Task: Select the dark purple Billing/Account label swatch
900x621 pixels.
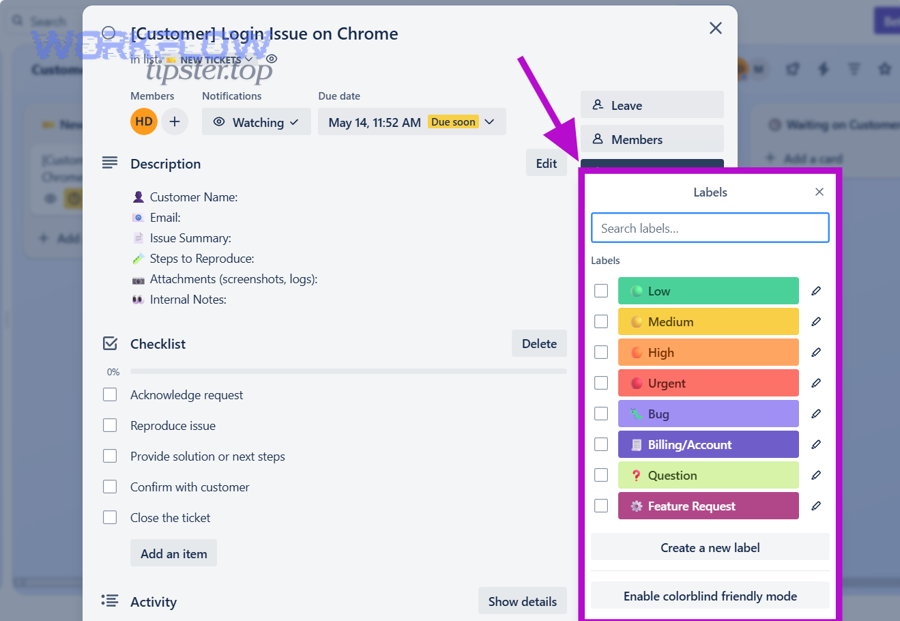Action: [708, 444]
